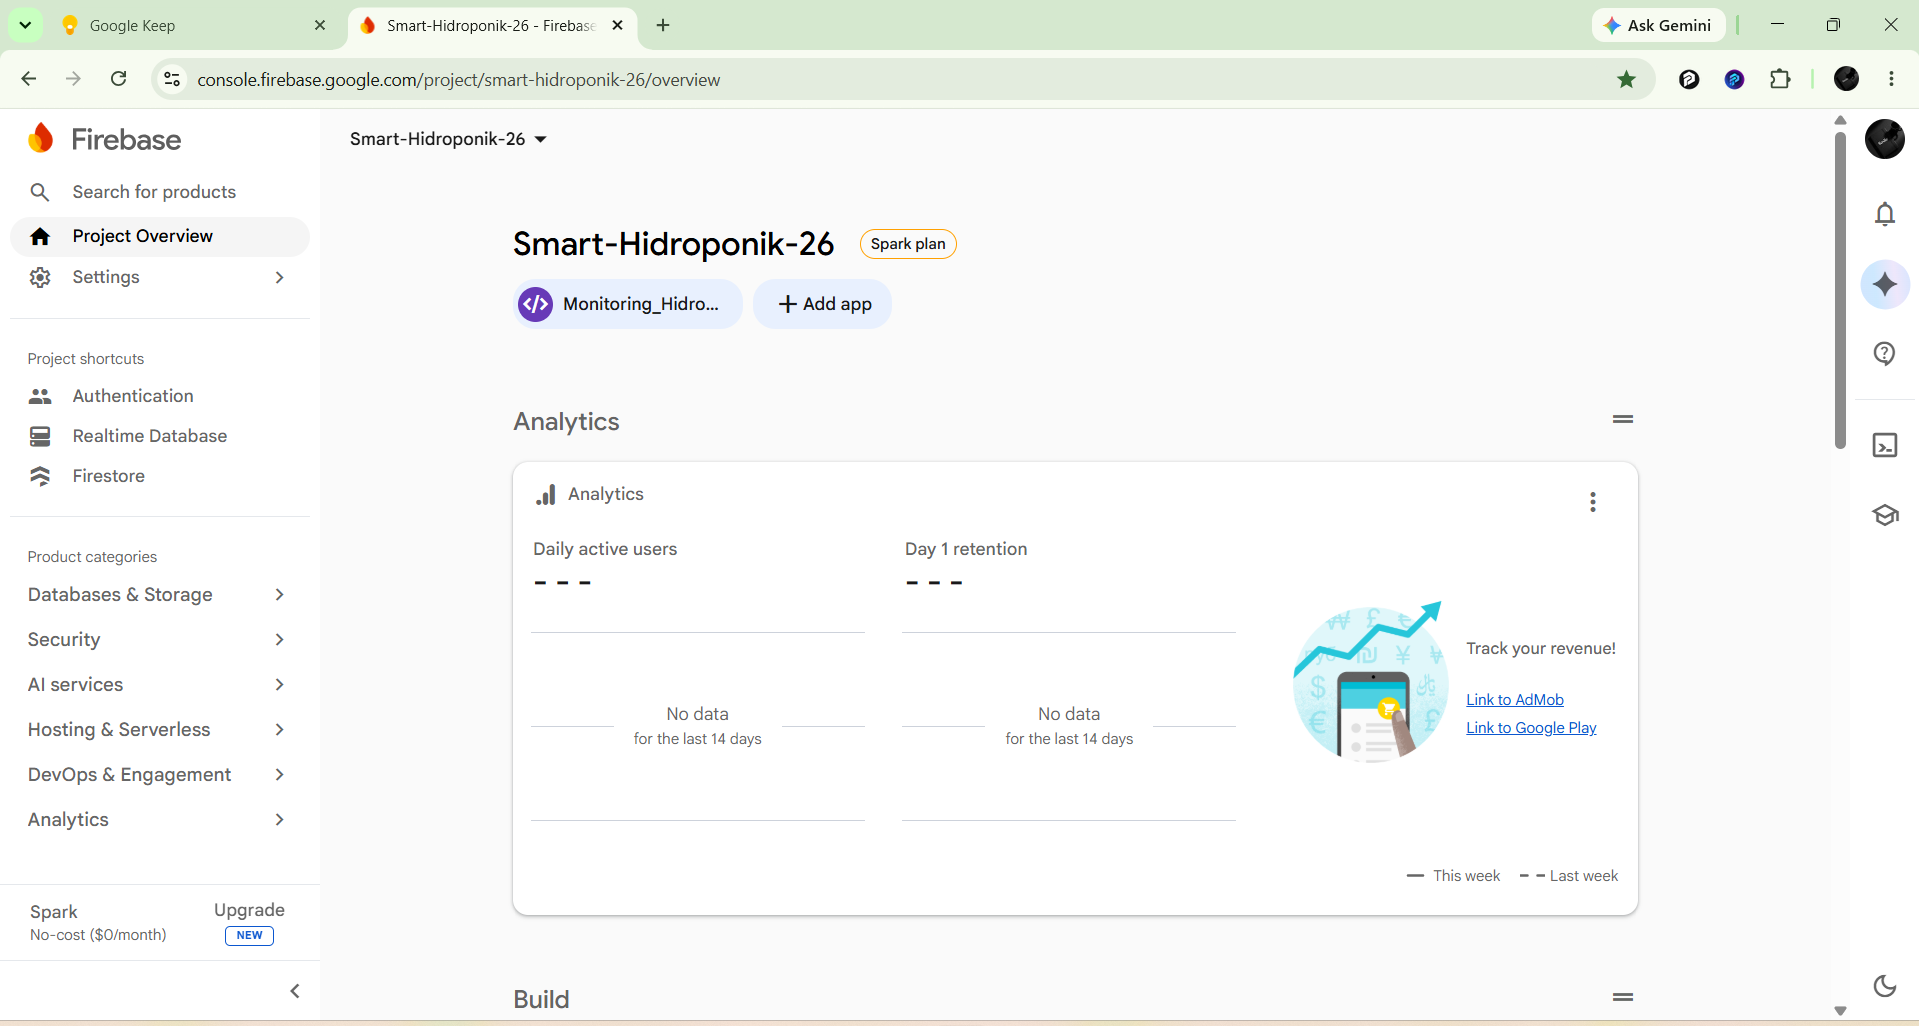Toggle dark mode moon icon
Viewport: 1919px width, 1026px height.
tap(1885, 986)
